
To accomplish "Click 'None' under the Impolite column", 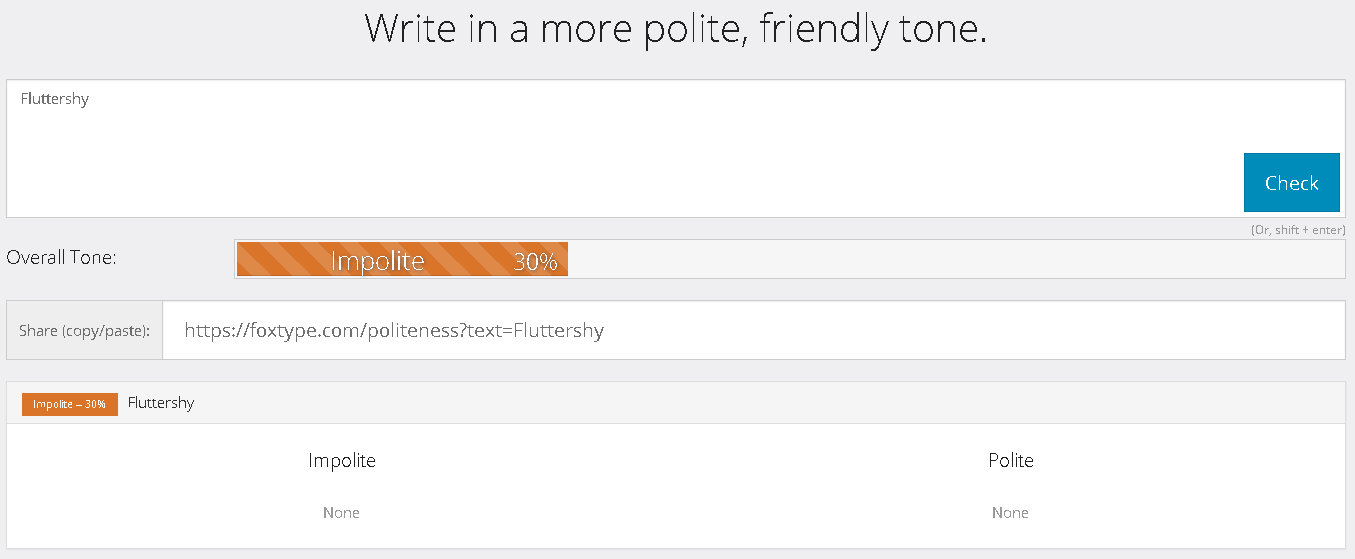I will pos(341,512).
